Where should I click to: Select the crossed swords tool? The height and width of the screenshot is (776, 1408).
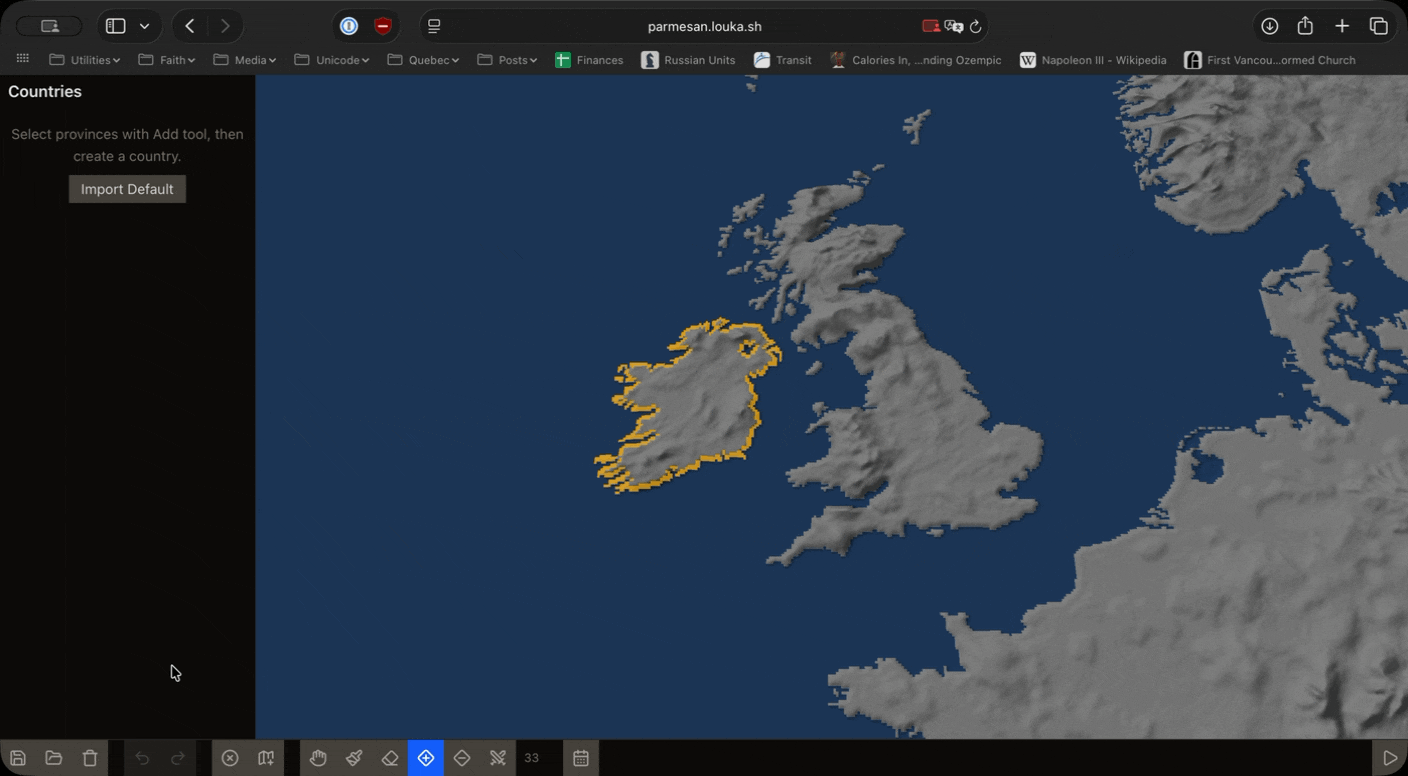(498, 758)
